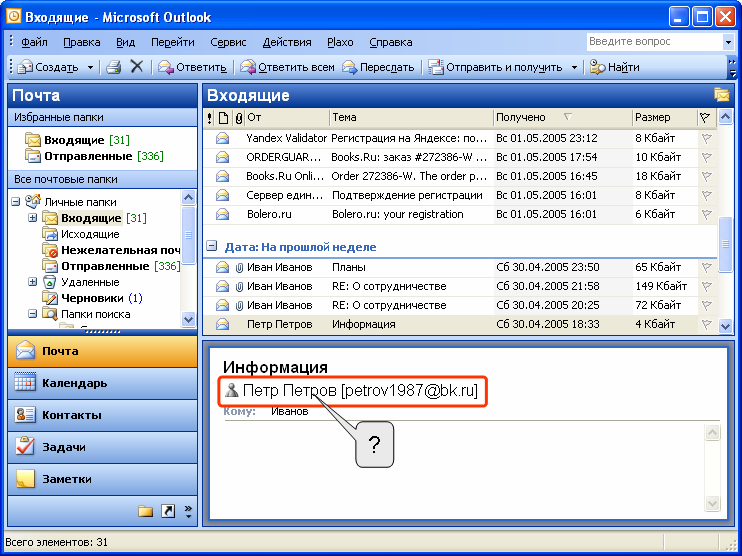Open Заметки navigation pane button
This screenshot has width=742, height=556.
(102, 479)
